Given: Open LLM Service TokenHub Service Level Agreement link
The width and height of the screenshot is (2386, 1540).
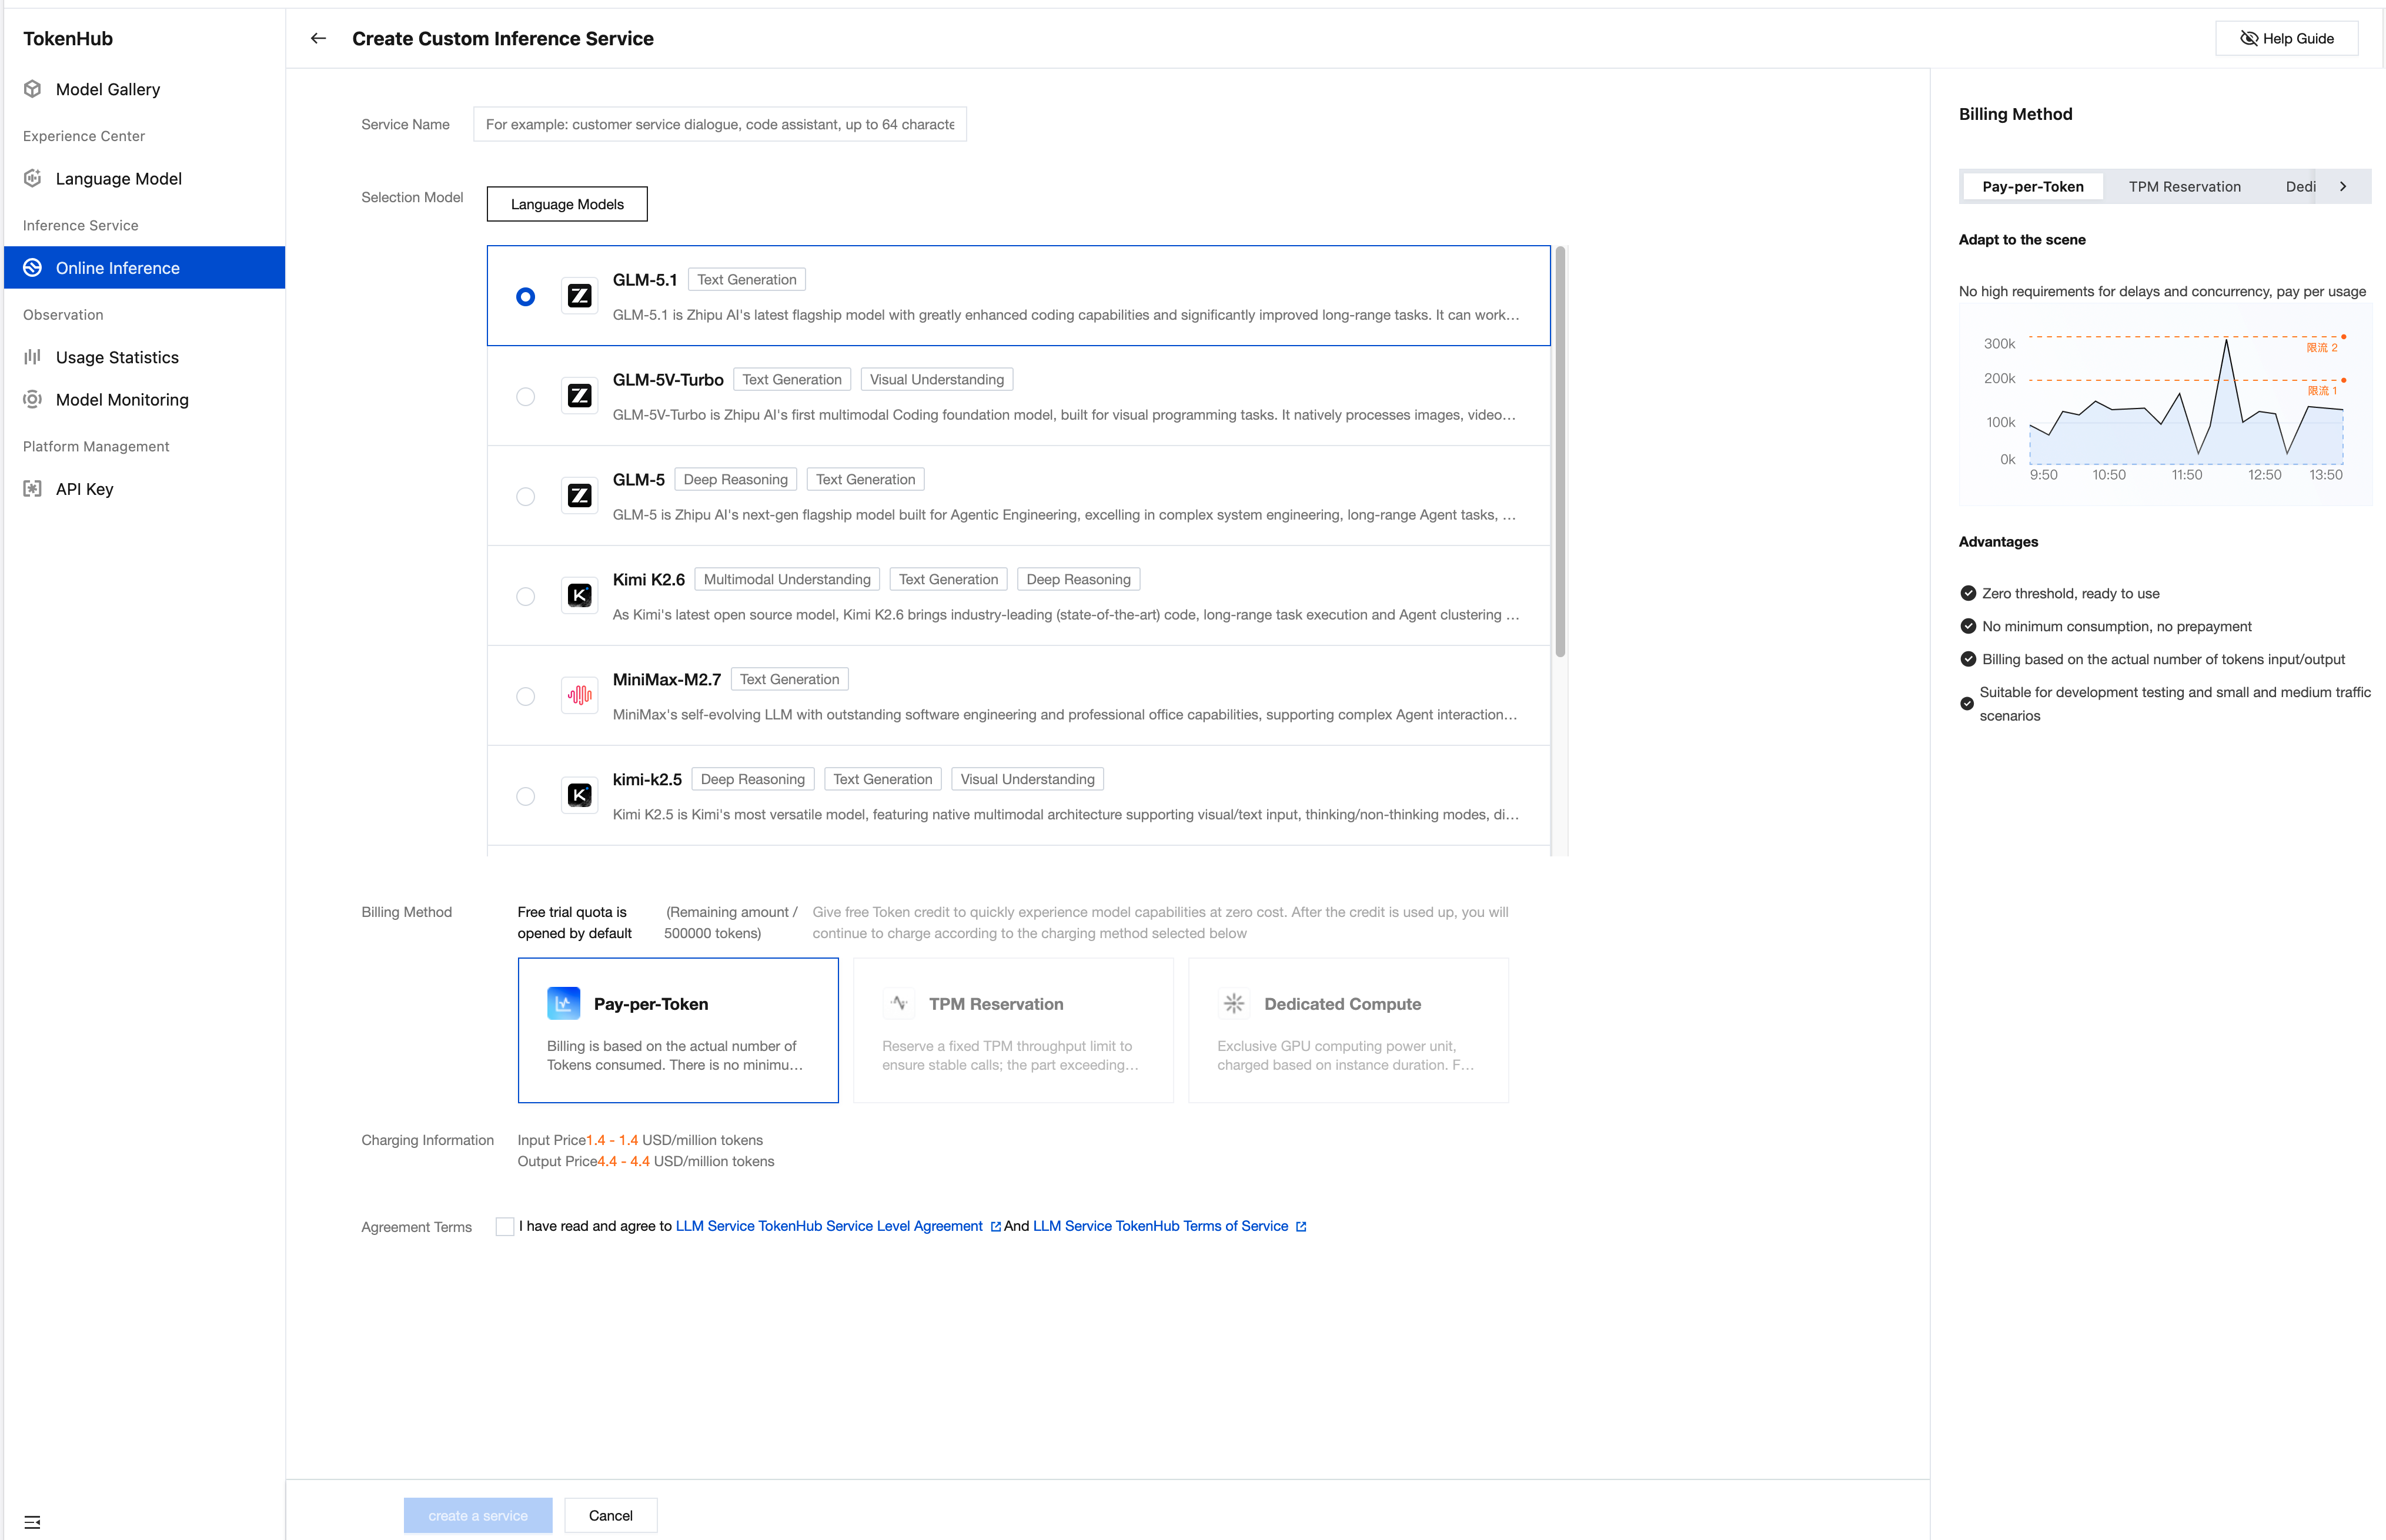Looking at the screenshot, I should tap(829, 1226).
